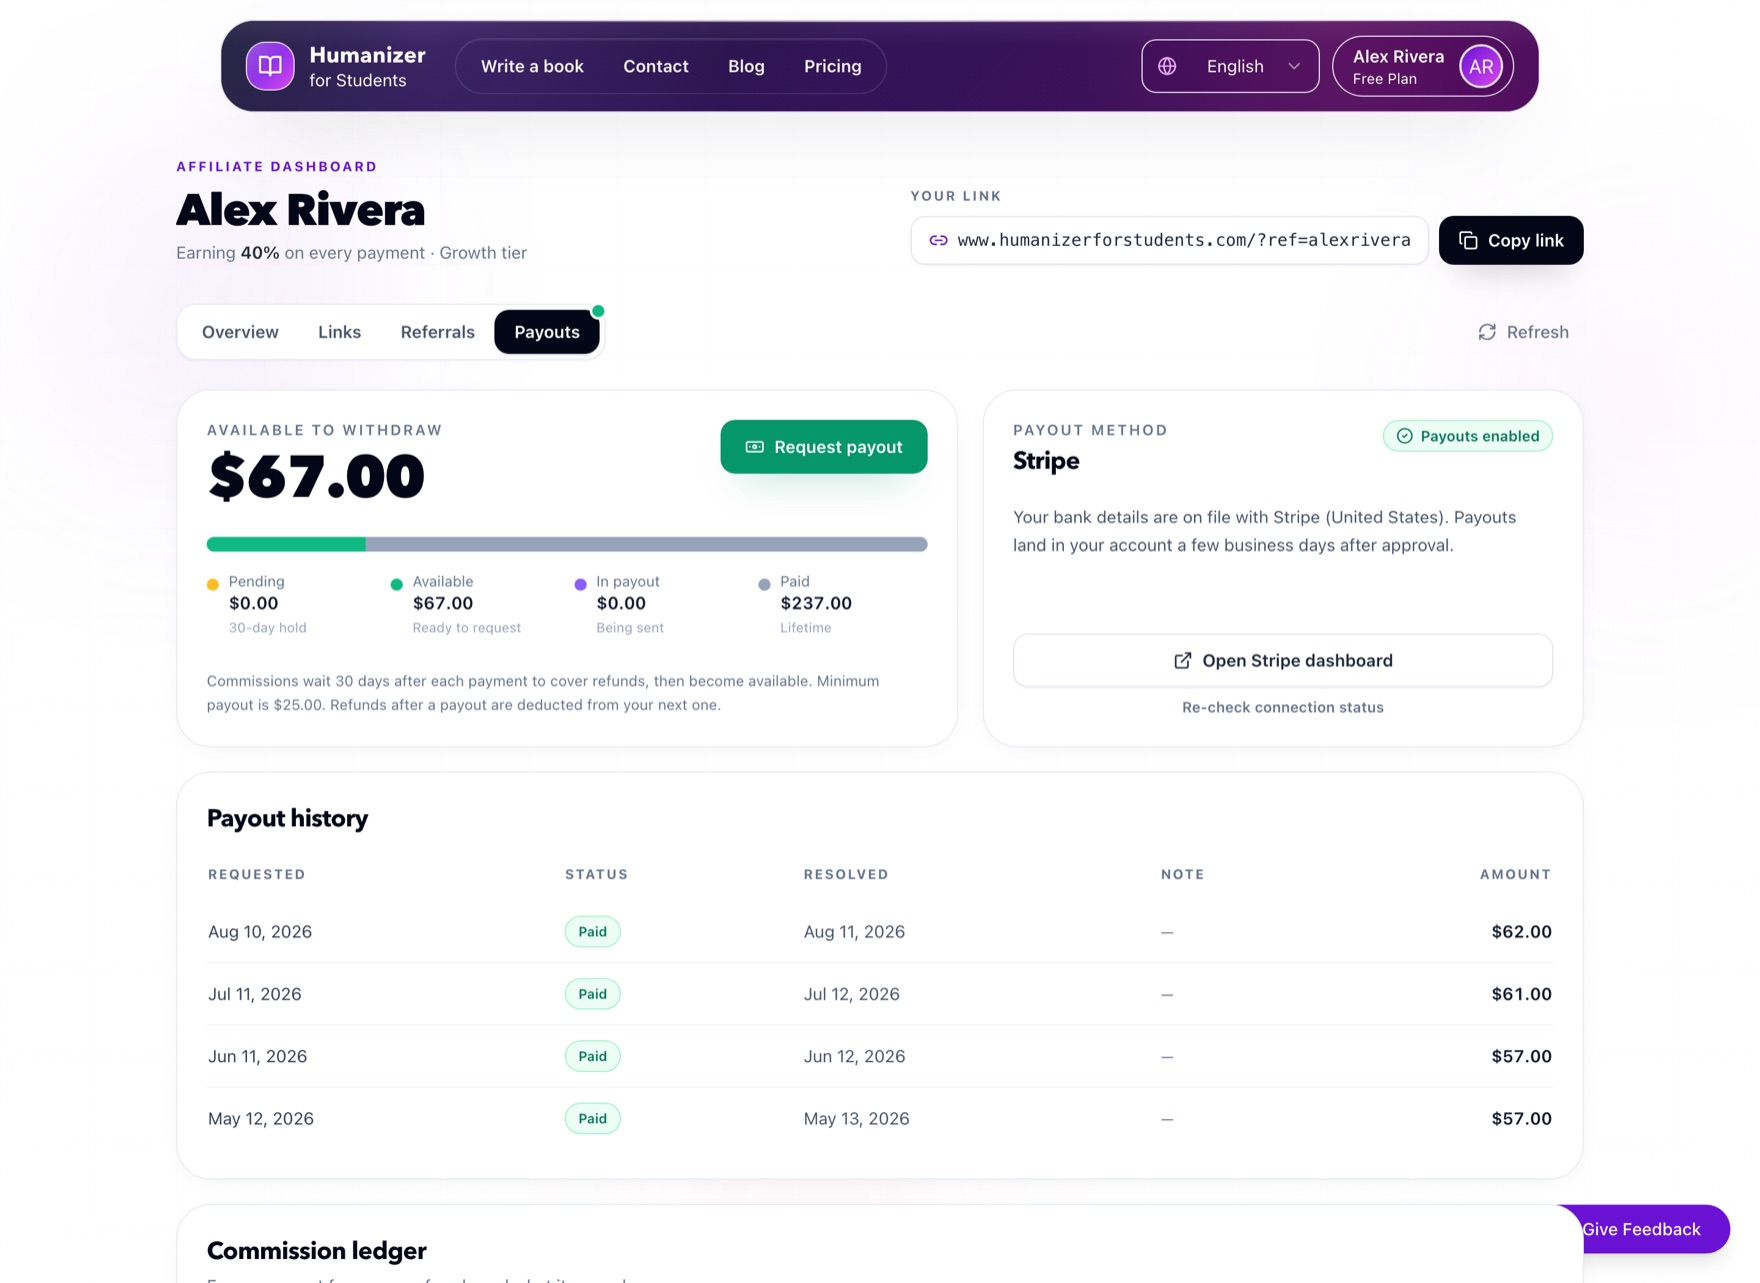1760x1283 pixels.
Task: Click the Jul 12, 2026 resolved date
Action: 852,994
